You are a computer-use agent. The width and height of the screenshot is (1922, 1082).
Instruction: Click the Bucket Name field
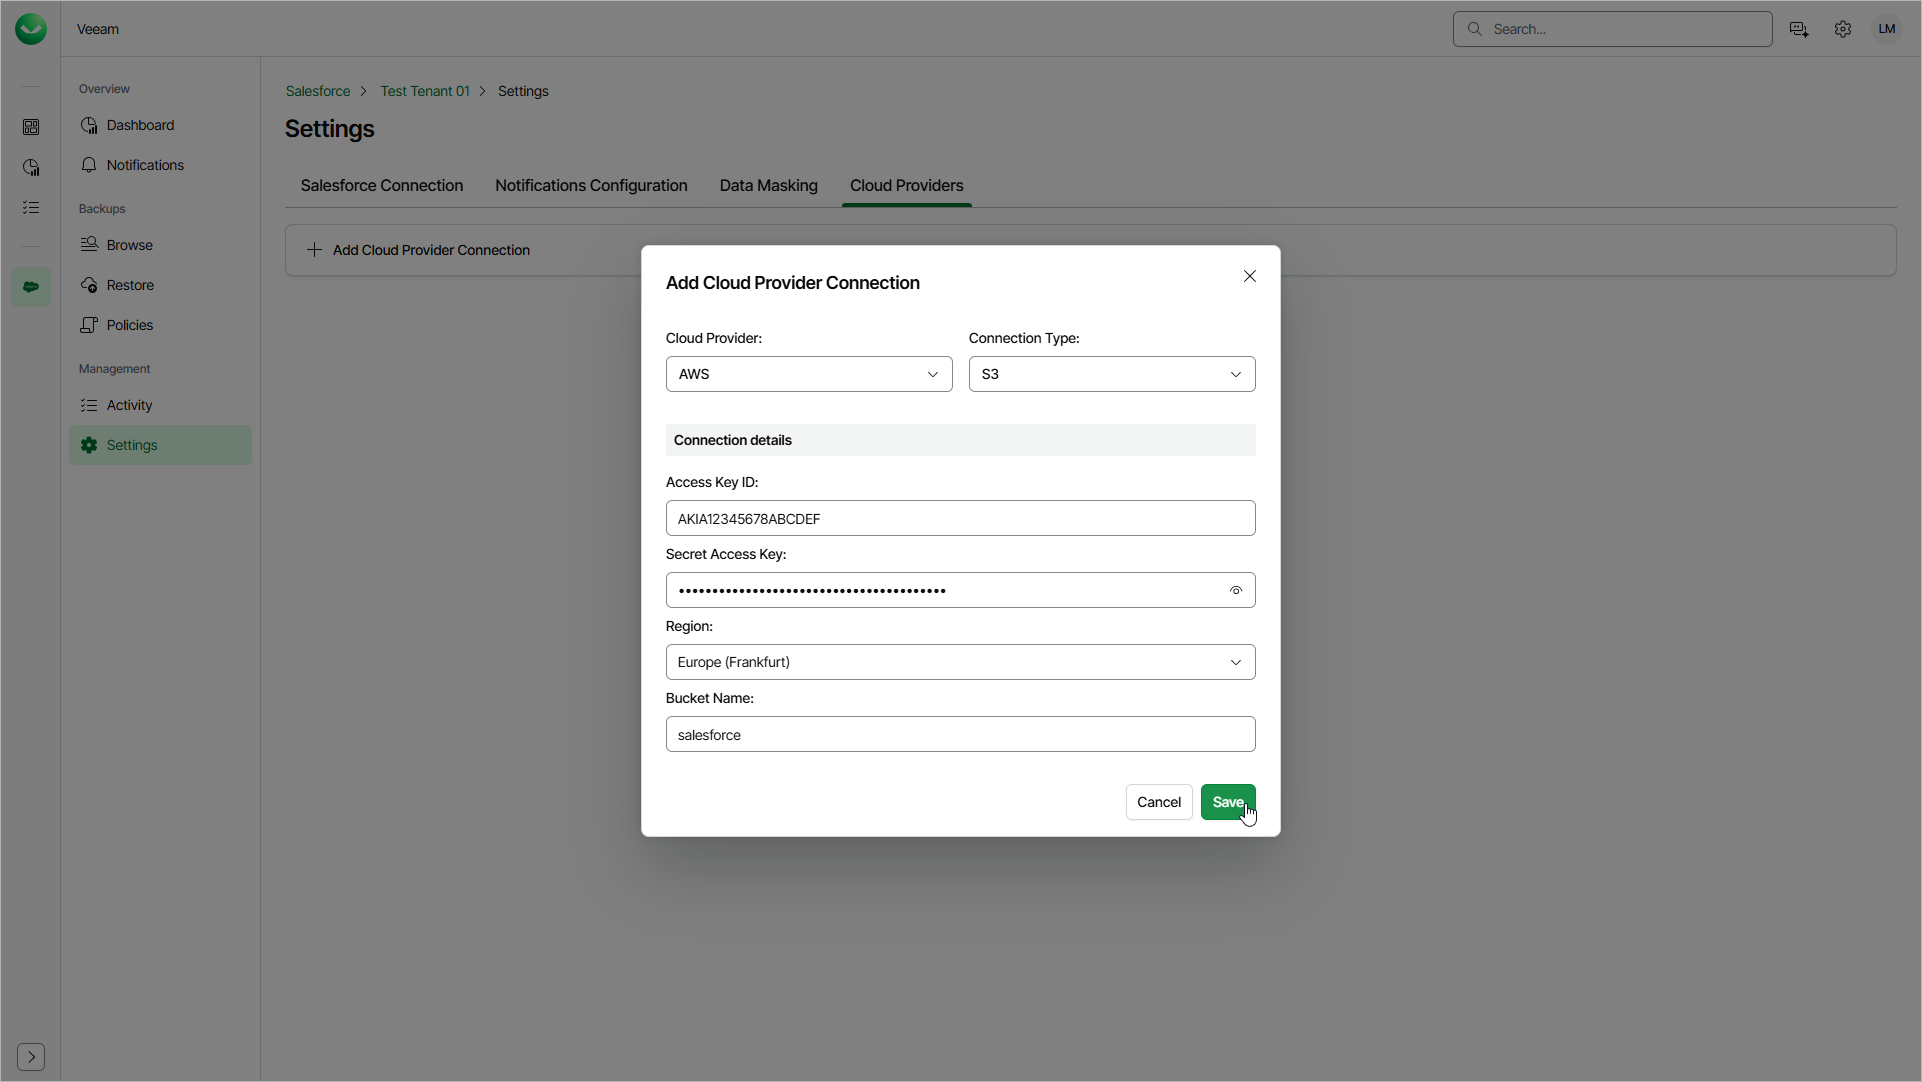tap(960, 734)
